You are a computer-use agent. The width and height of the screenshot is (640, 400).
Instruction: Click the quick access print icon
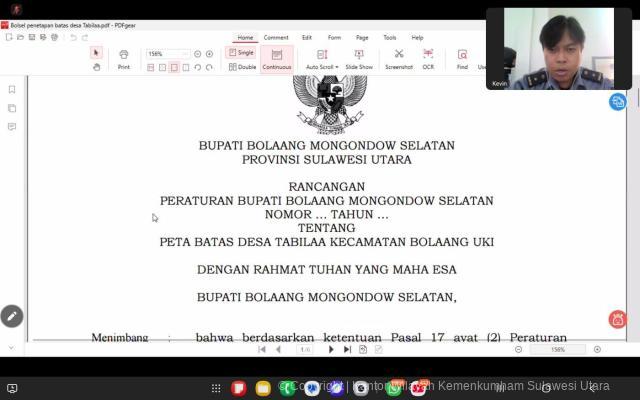coord(54,38)
